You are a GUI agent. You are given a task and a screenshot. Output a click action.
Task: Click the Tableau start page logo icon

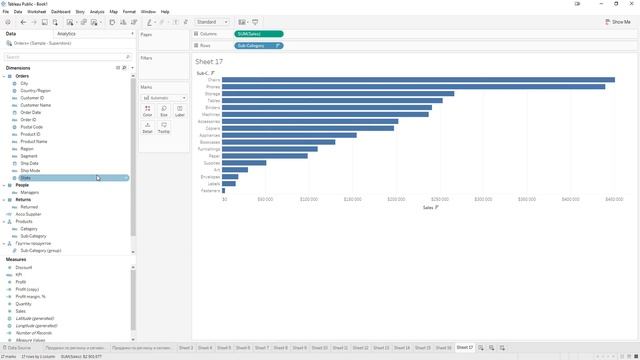pos(8,22)
